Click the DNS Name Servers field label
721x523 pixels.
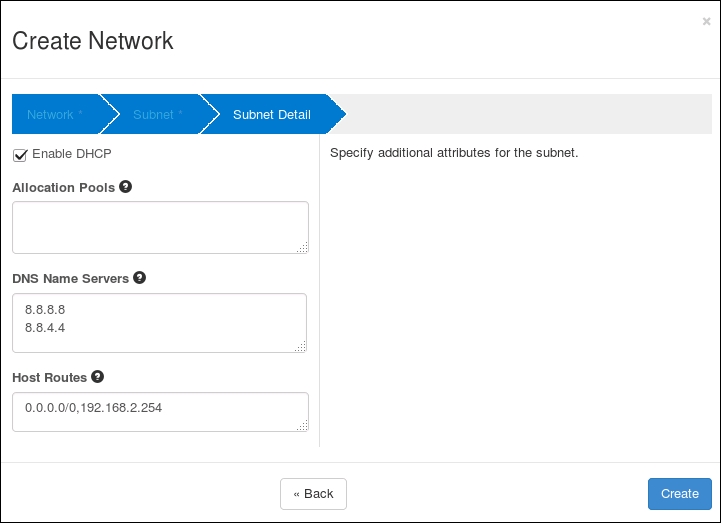(x=70, y=279)
